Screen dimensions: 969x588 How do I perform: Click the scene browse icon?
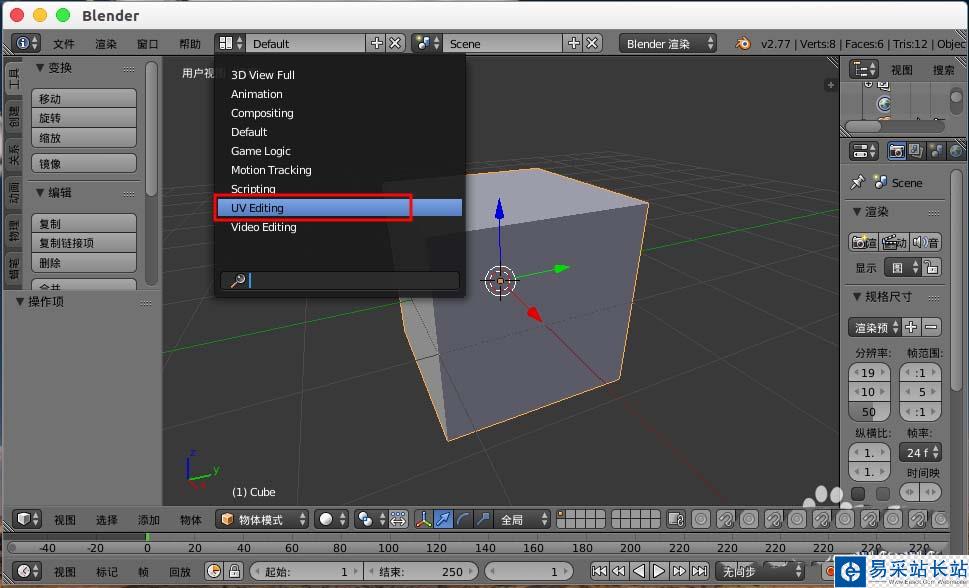point(426,43)
